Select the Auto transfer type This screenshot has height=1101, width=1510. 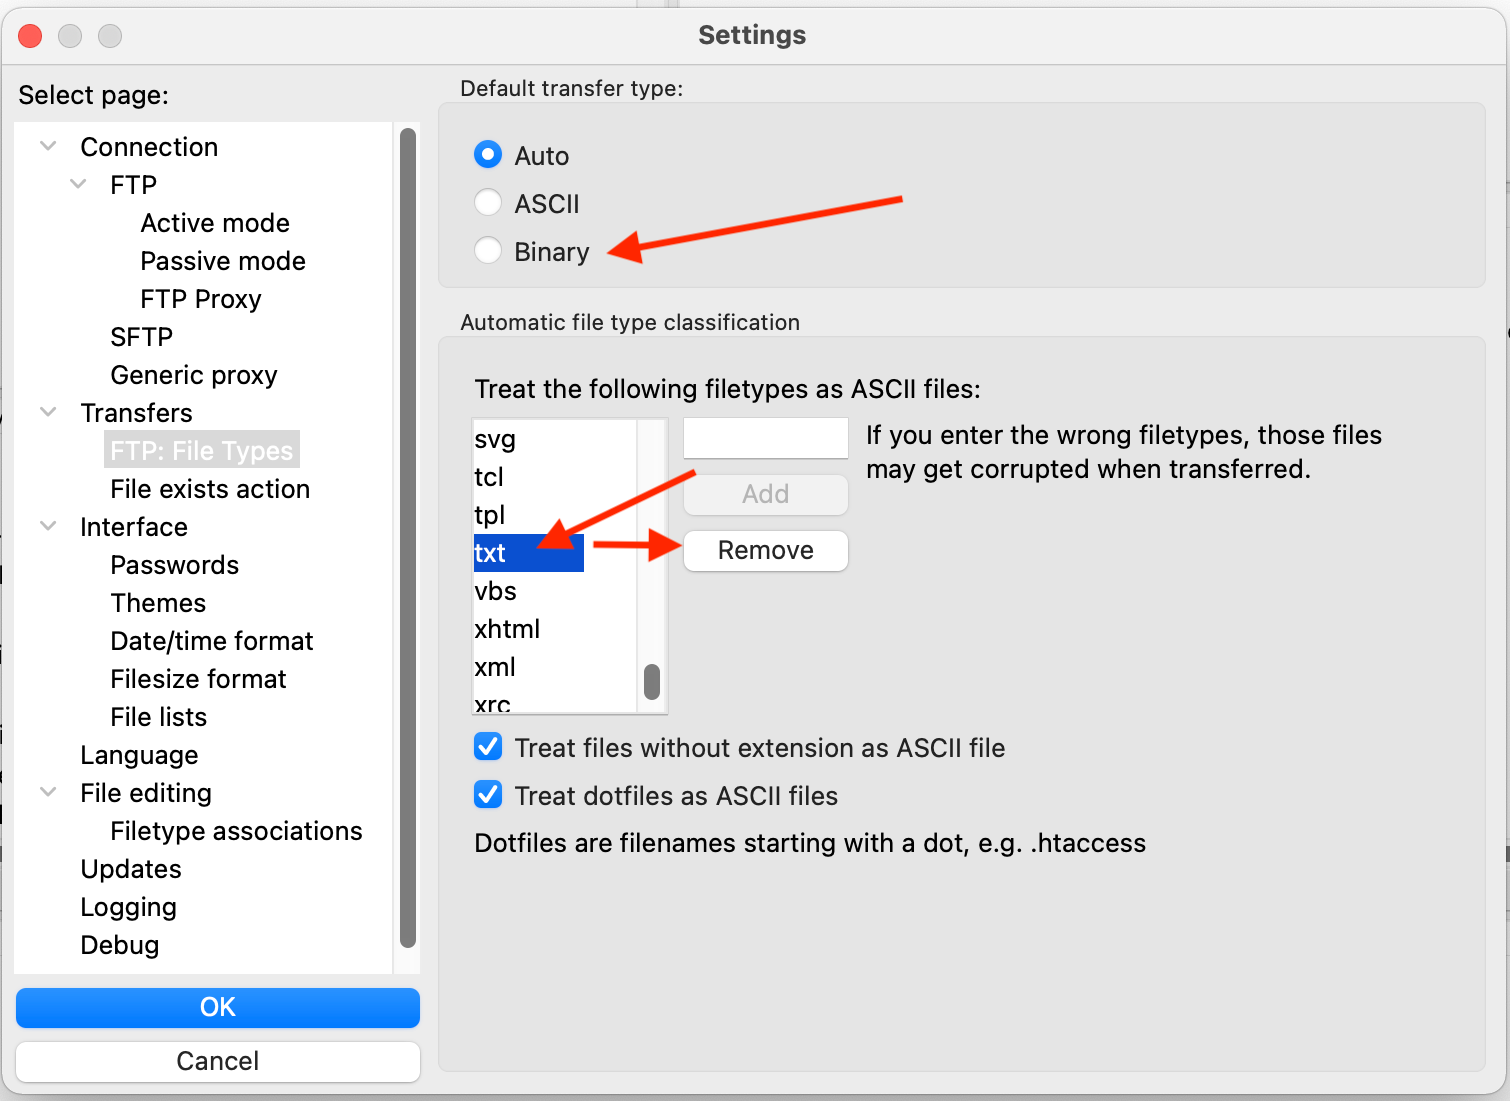pyautogui.click(x=487, y=155)
